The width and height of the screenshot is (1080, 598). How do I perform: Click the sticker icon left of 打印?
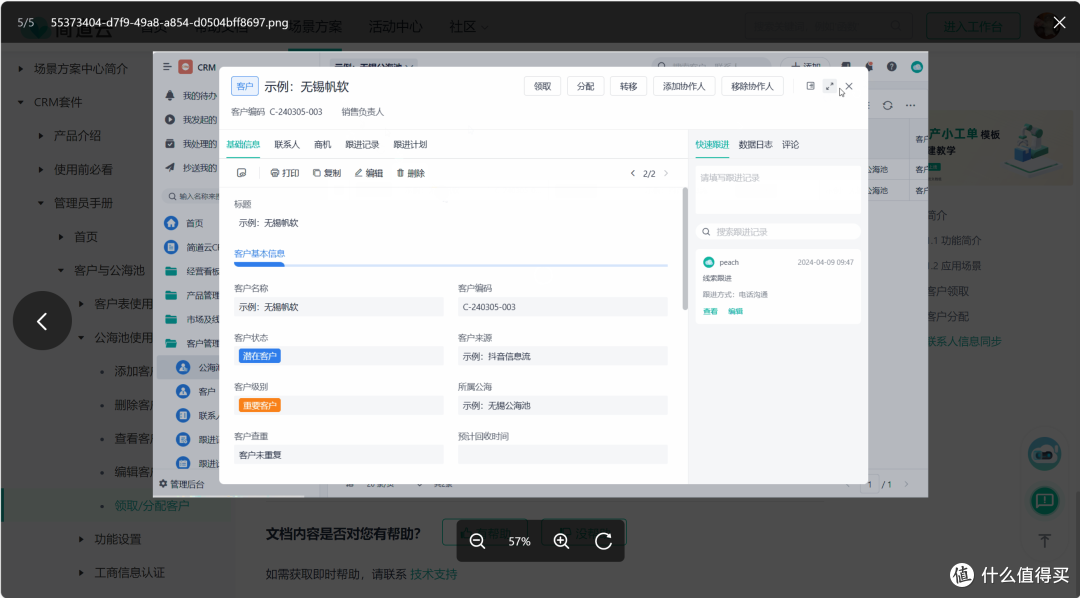pyautogui.click(x=241, y=174)
